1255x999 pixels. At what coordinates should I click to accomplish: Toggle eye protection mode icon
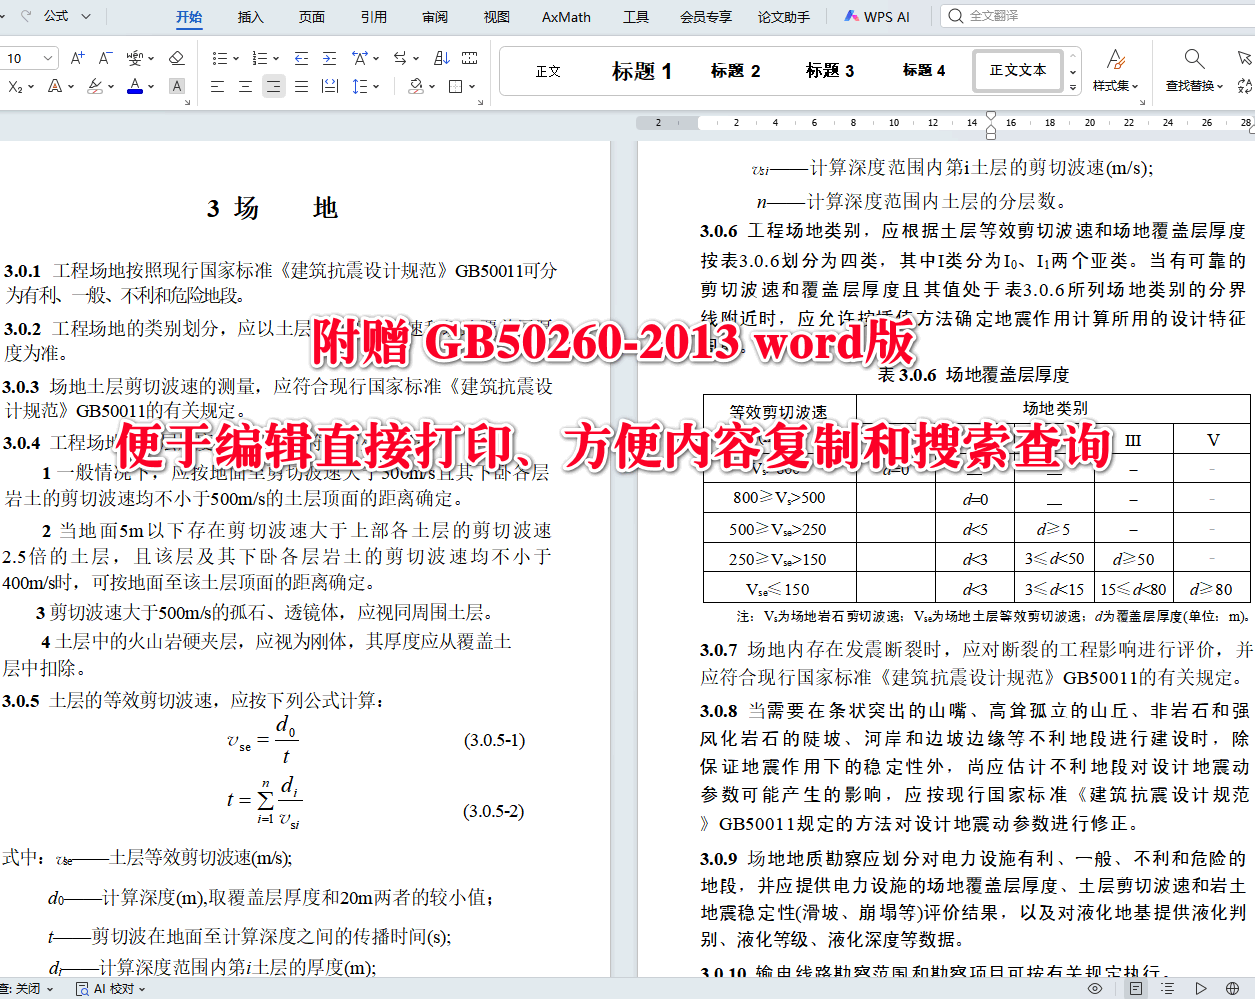[1095, 988]
